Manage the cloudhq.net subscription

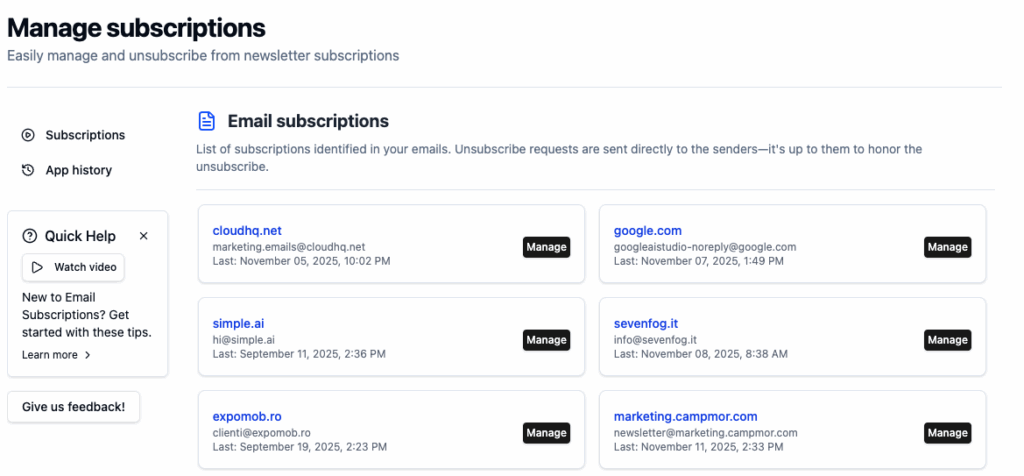(x=546, y=247)
